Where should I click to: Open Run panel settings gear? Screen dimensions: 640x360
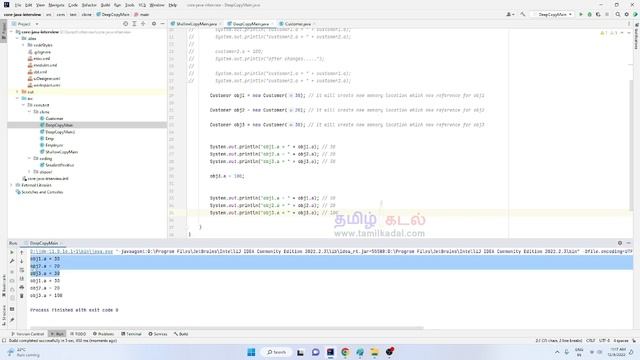click(620, 243)
